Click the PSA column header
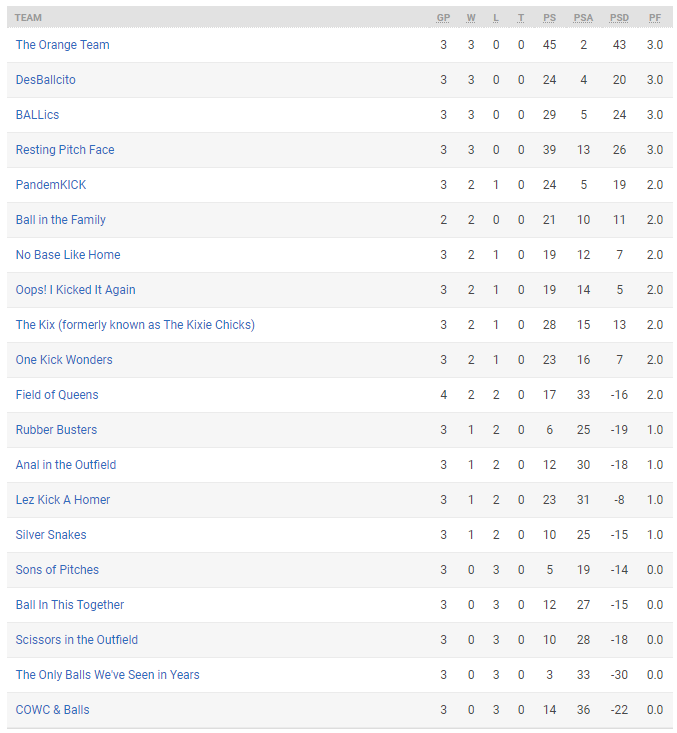Viewport: 677px width, 733px height. click(x=583, y=18)
